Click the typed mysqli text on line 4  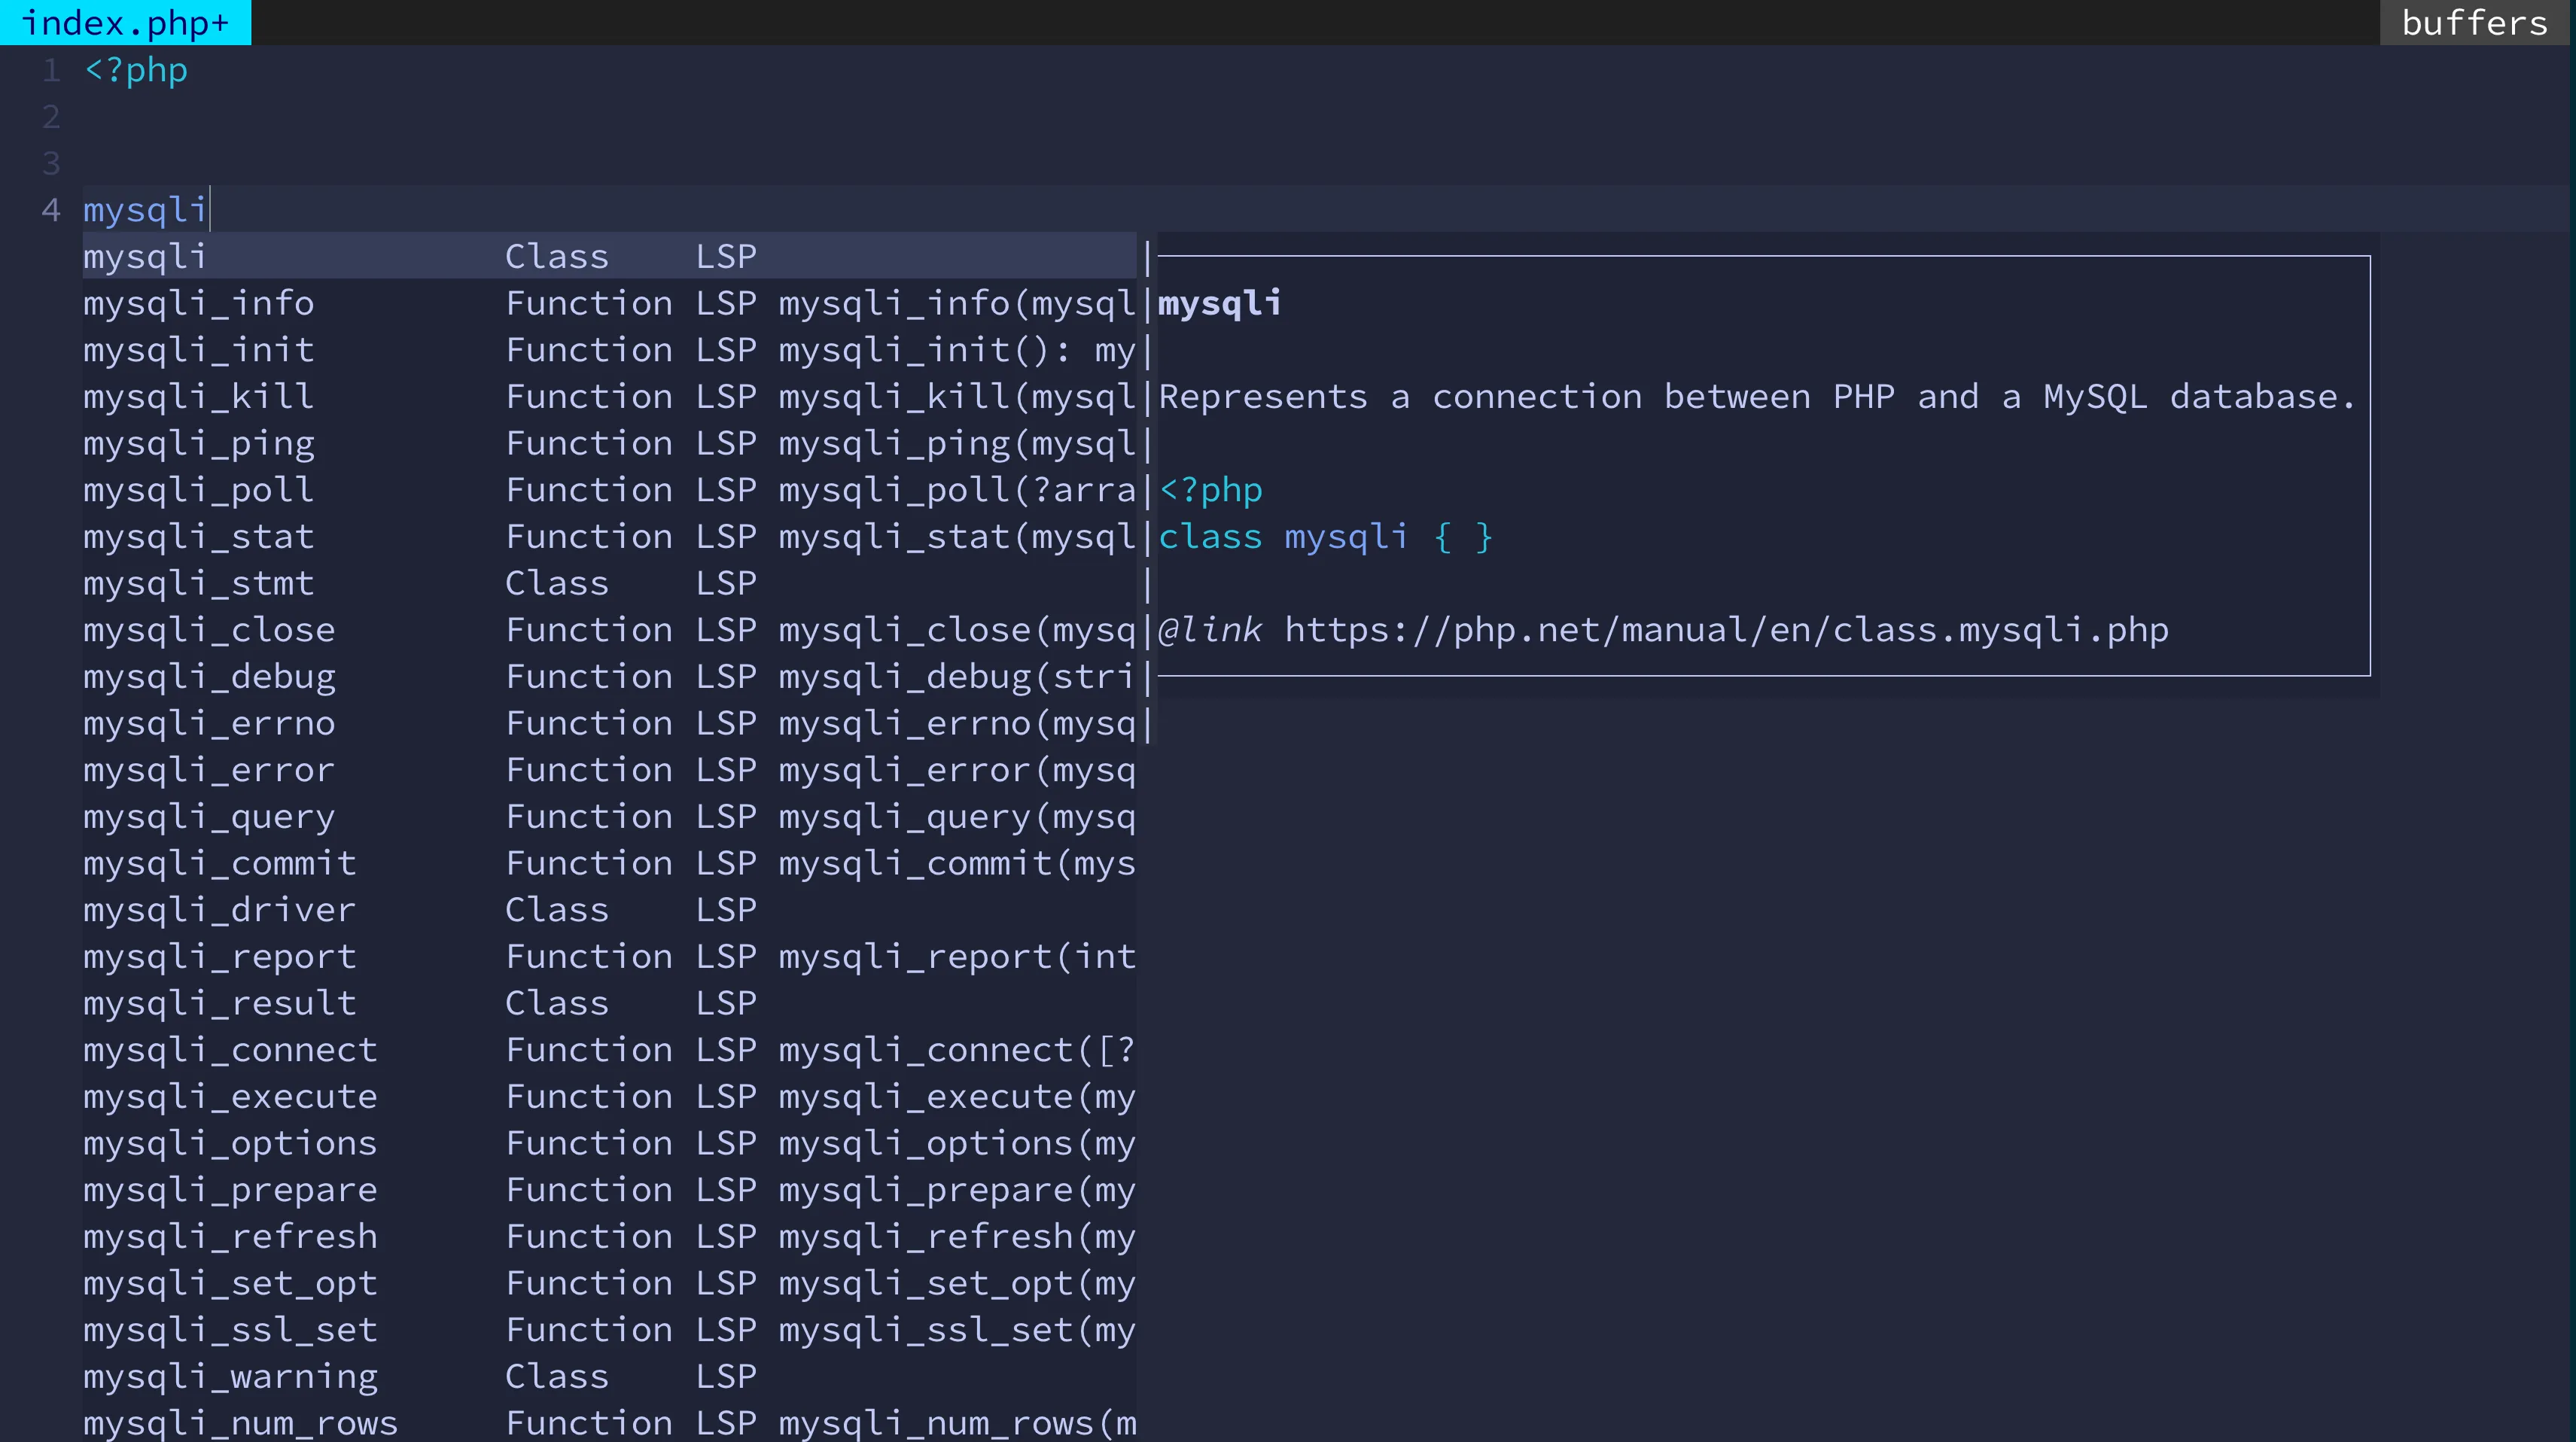pos(145,210)
